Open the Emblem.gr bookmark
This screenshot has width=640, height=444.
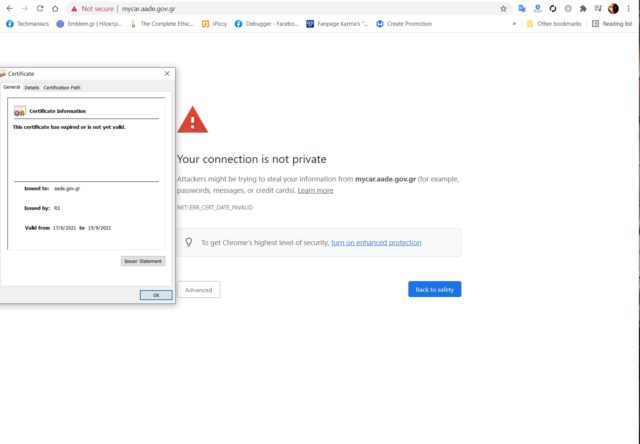[89, 24]
